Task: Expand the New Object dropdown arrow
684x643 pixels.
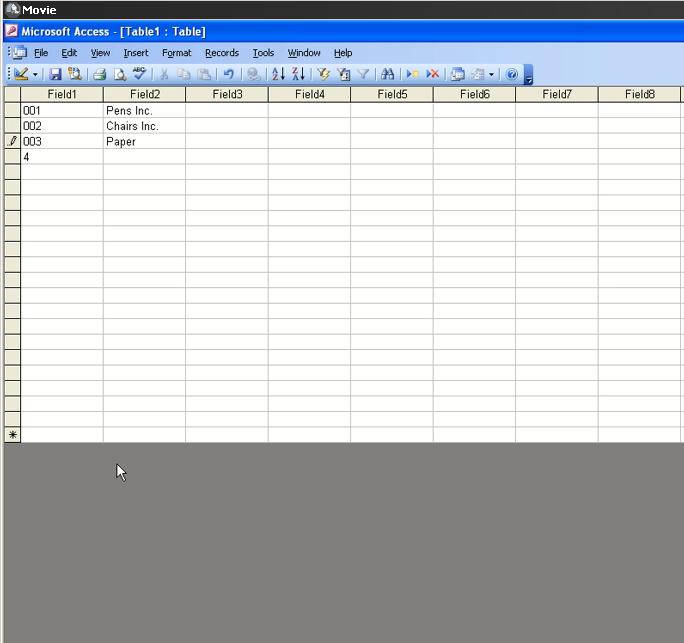Action: click(492, 75)
